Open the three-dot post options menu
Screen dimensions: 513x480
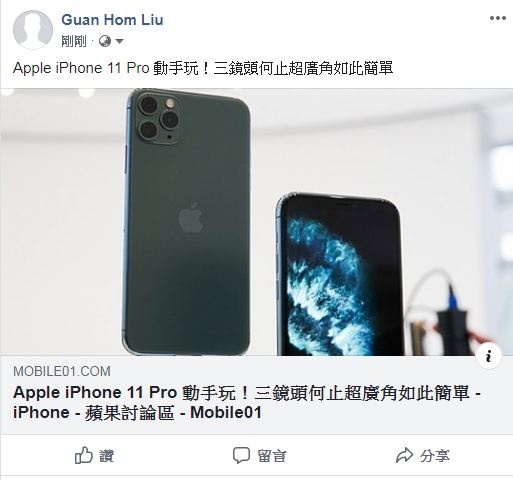click(x=497, y=18)
